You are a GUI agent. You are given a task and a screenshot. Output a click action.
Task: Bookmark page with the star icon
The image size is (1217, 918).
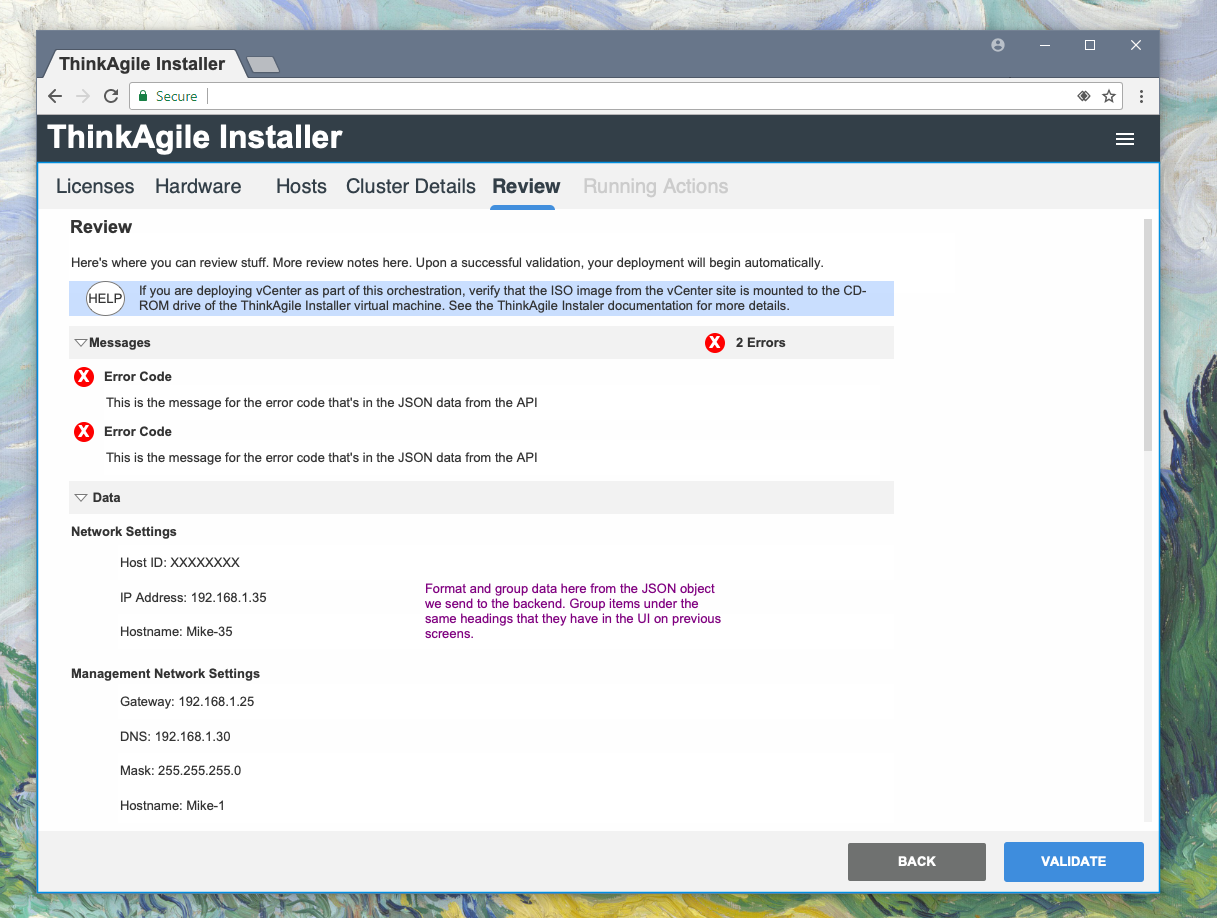(1108, 96)
